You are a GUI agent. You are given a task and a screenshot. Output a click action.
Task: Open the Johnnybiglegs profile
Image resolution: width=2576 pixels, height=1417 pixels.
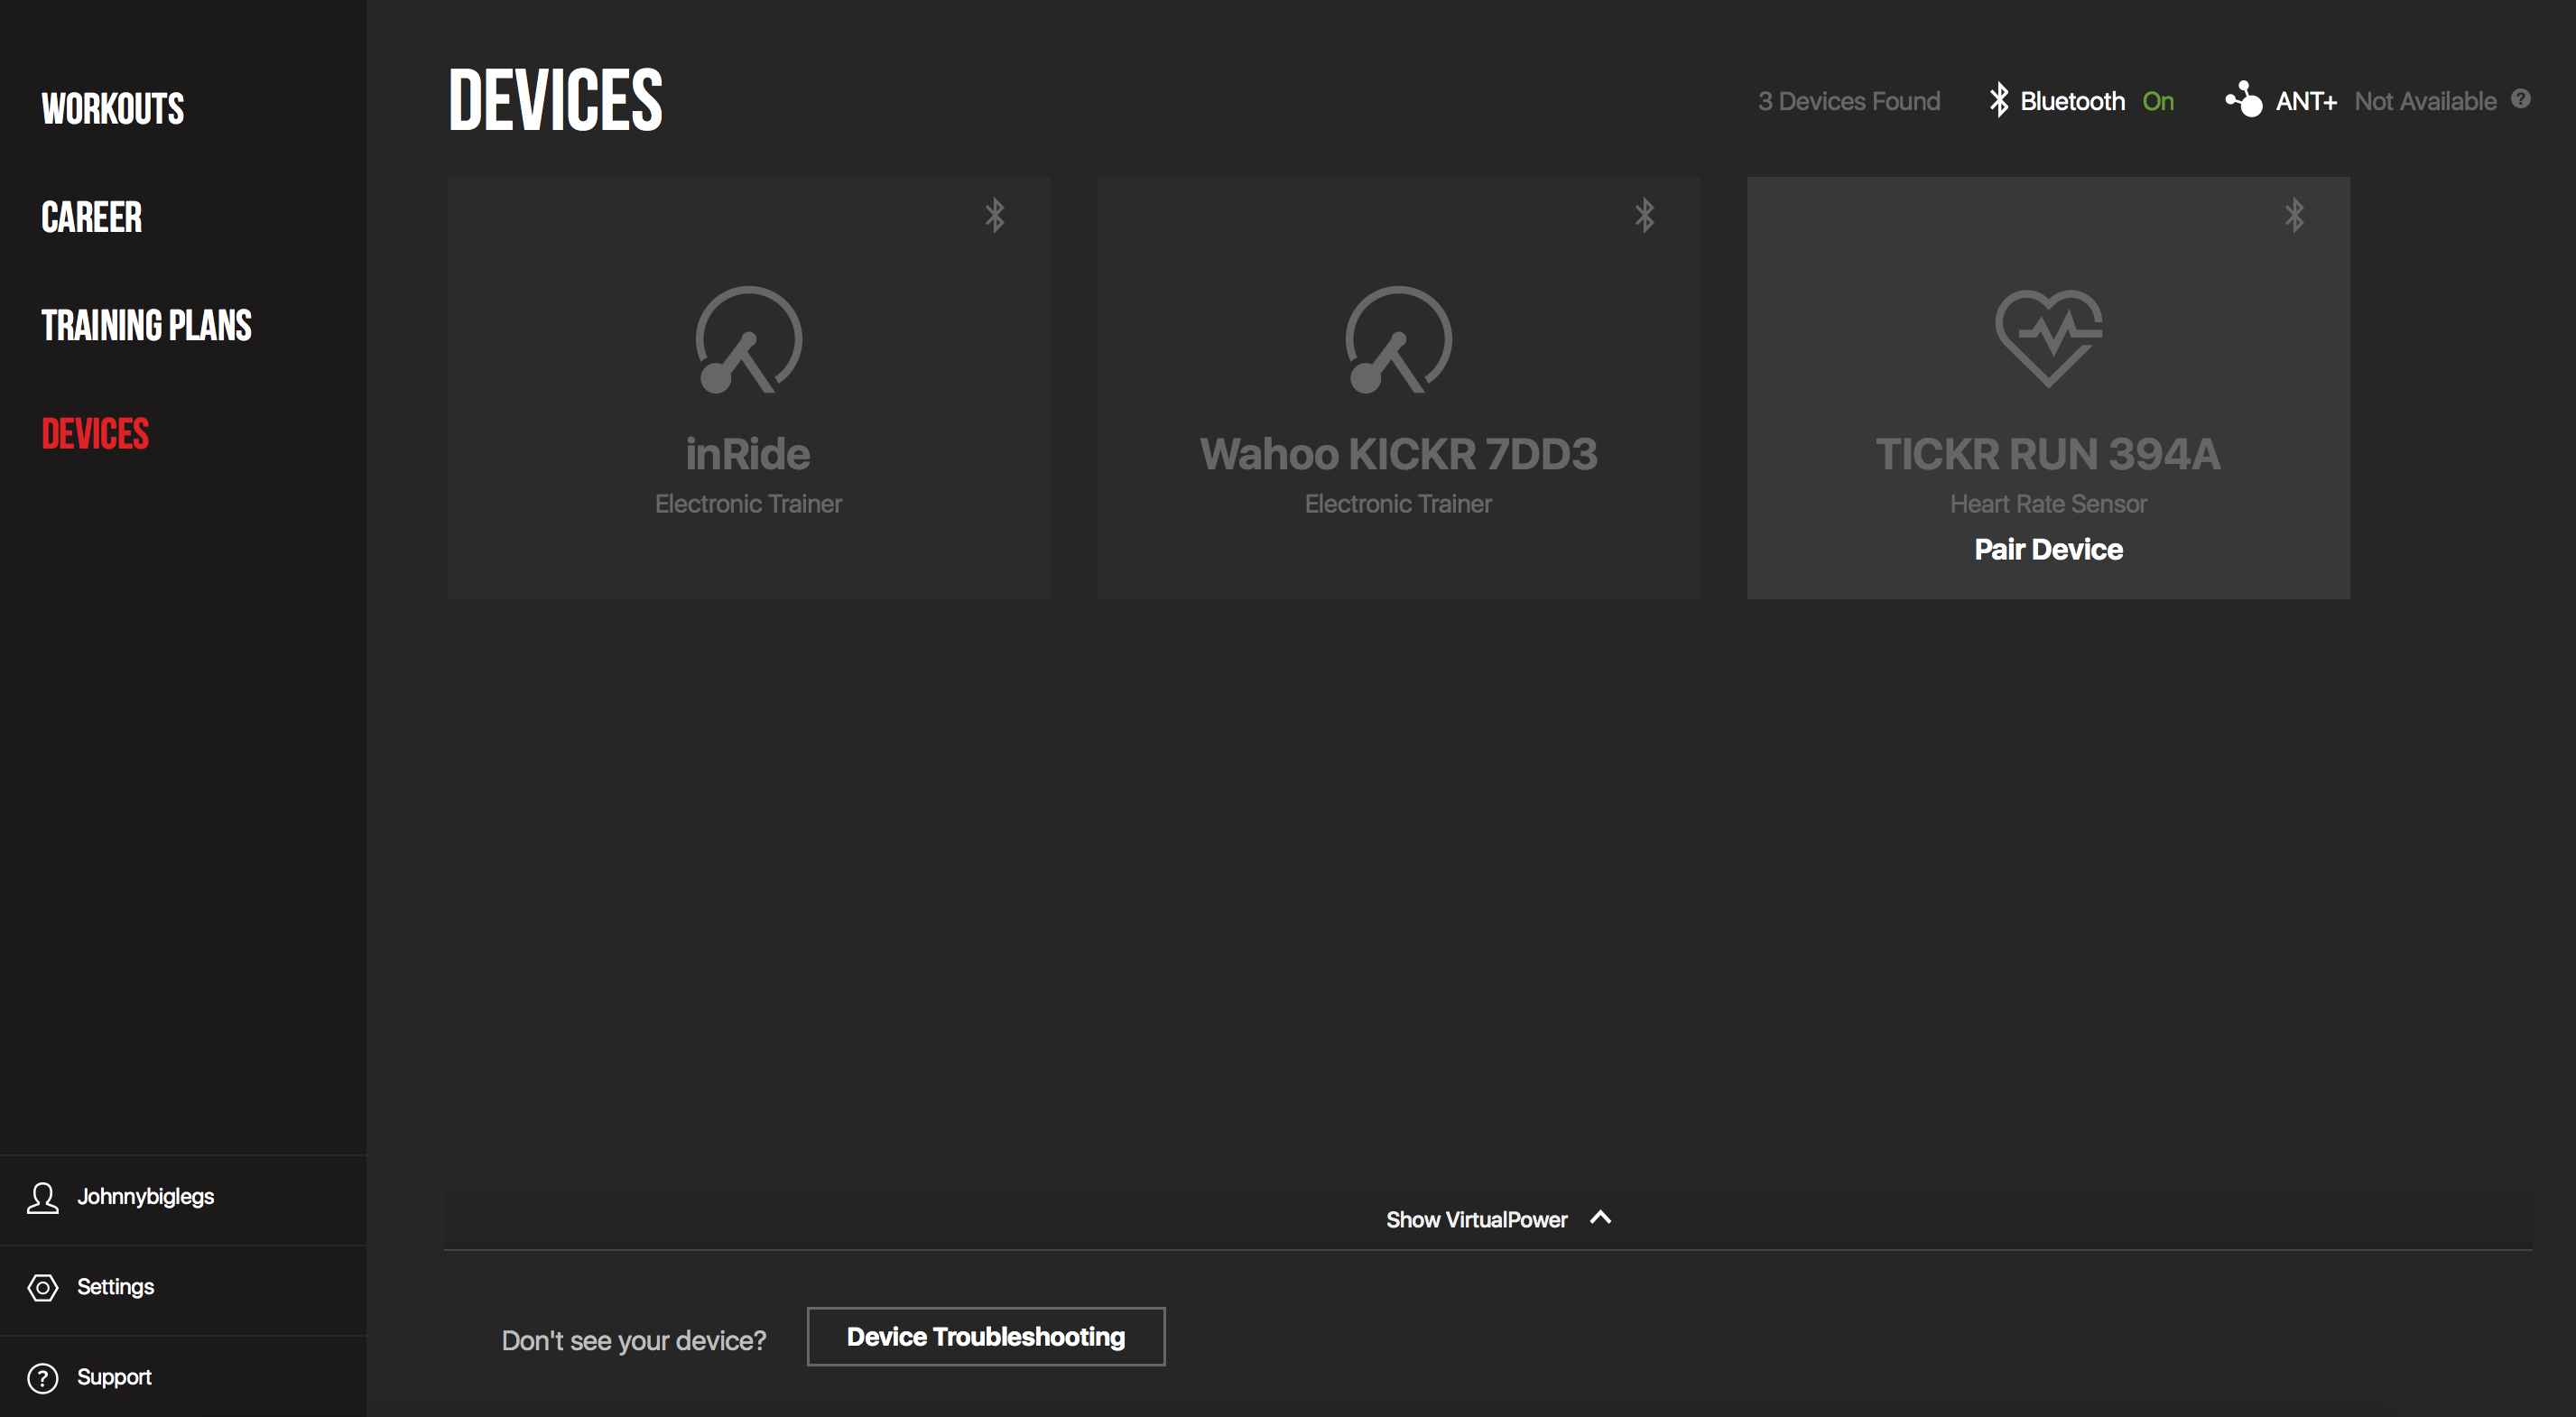tap(145, 1196)
